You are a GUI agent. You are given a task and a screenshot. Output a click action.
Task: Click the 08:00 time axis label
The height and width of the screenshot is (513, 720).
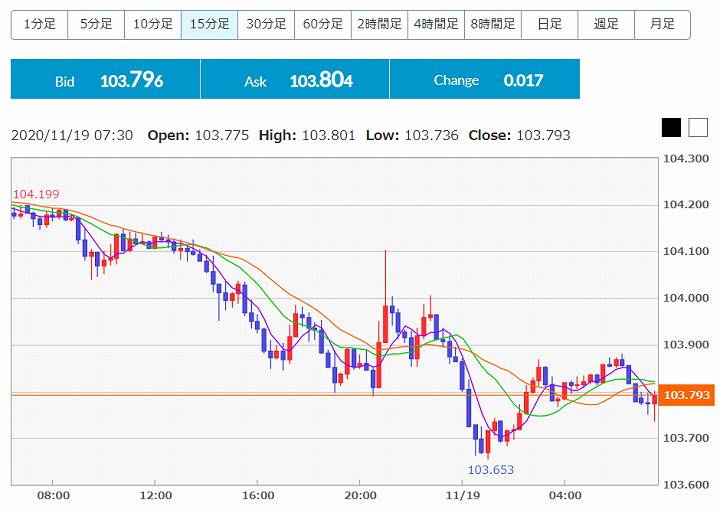53,496
